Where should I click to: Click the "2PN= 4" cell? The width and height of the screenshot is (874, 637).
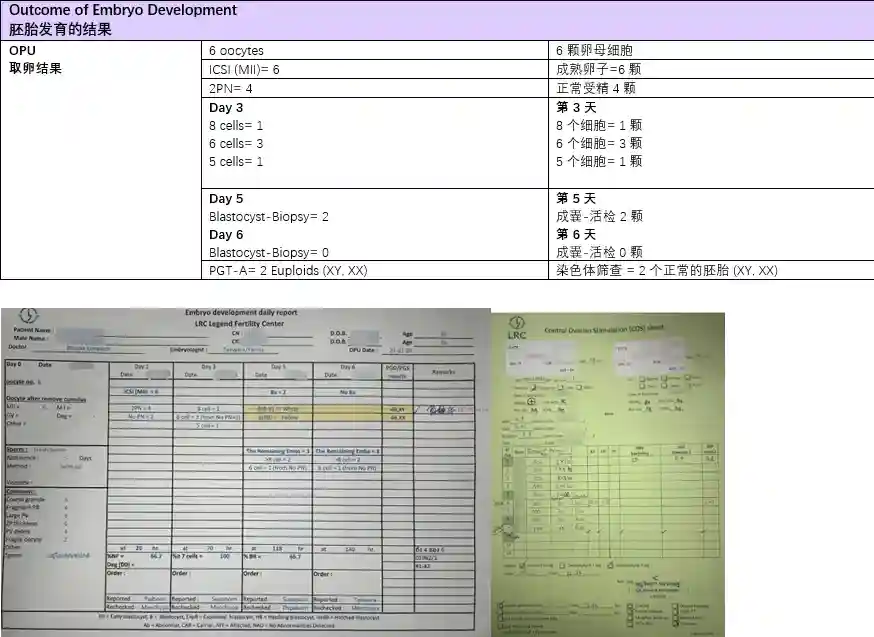pos(230,88)
